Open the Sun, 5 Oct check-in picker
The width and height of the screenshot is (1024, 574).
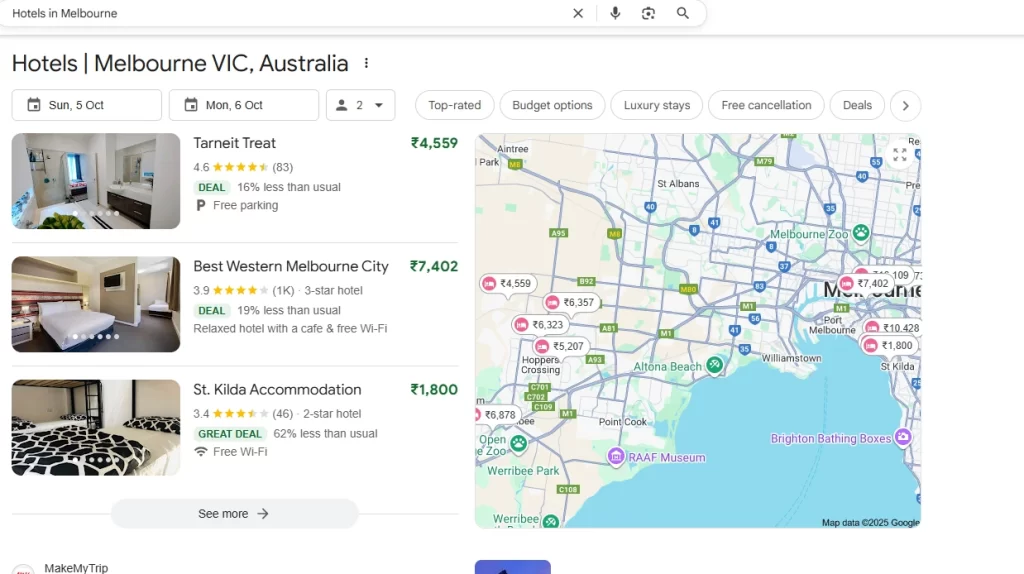(86, 105)
